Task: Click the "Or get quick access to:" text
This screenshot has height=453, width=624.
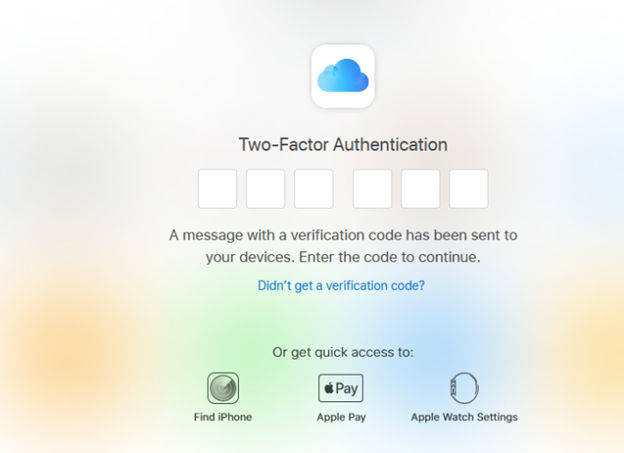Action: point(343,352)
